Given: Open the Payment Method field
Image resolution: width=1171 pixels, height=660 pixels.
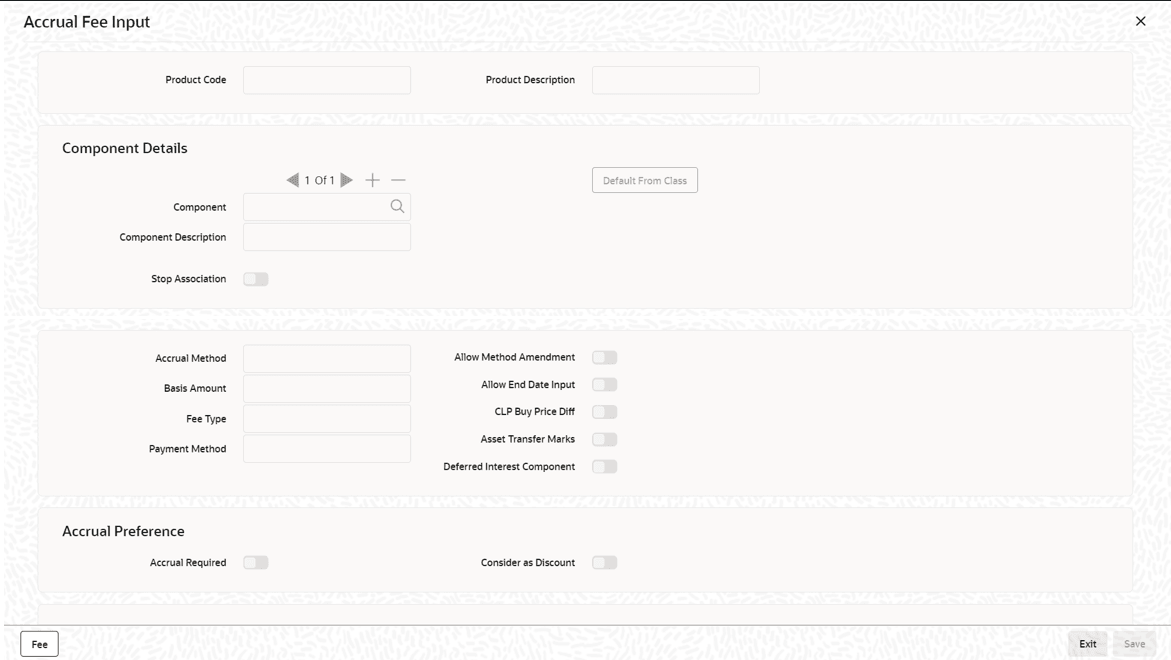Looking at the screenshot, I should click(327, 449).
